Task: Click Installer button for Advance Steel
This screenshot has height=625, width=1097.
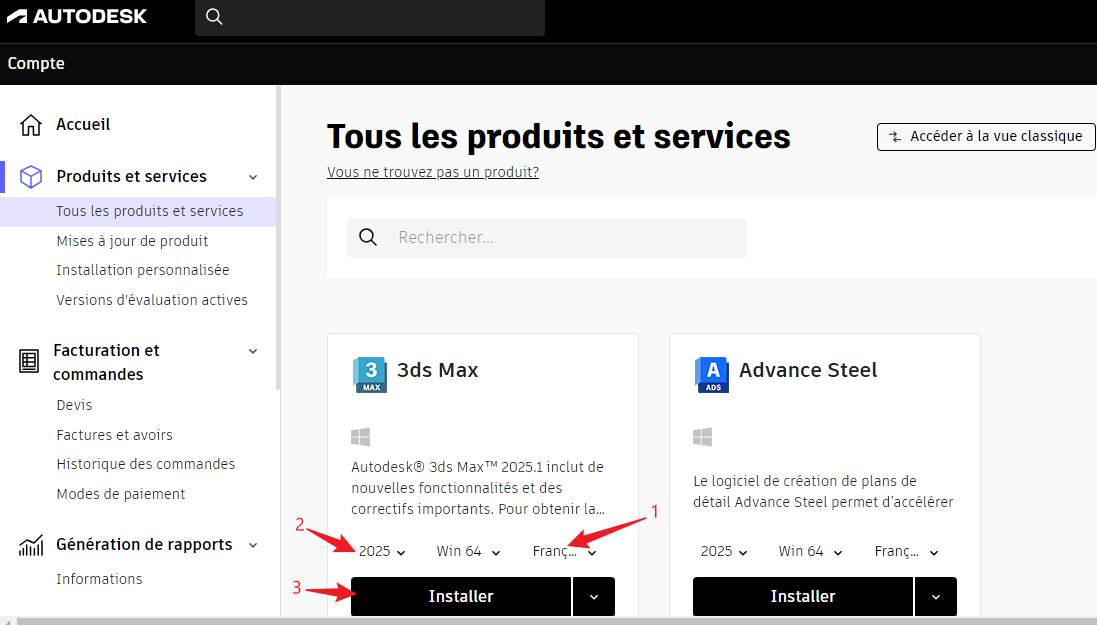Action: click(803, 596)
